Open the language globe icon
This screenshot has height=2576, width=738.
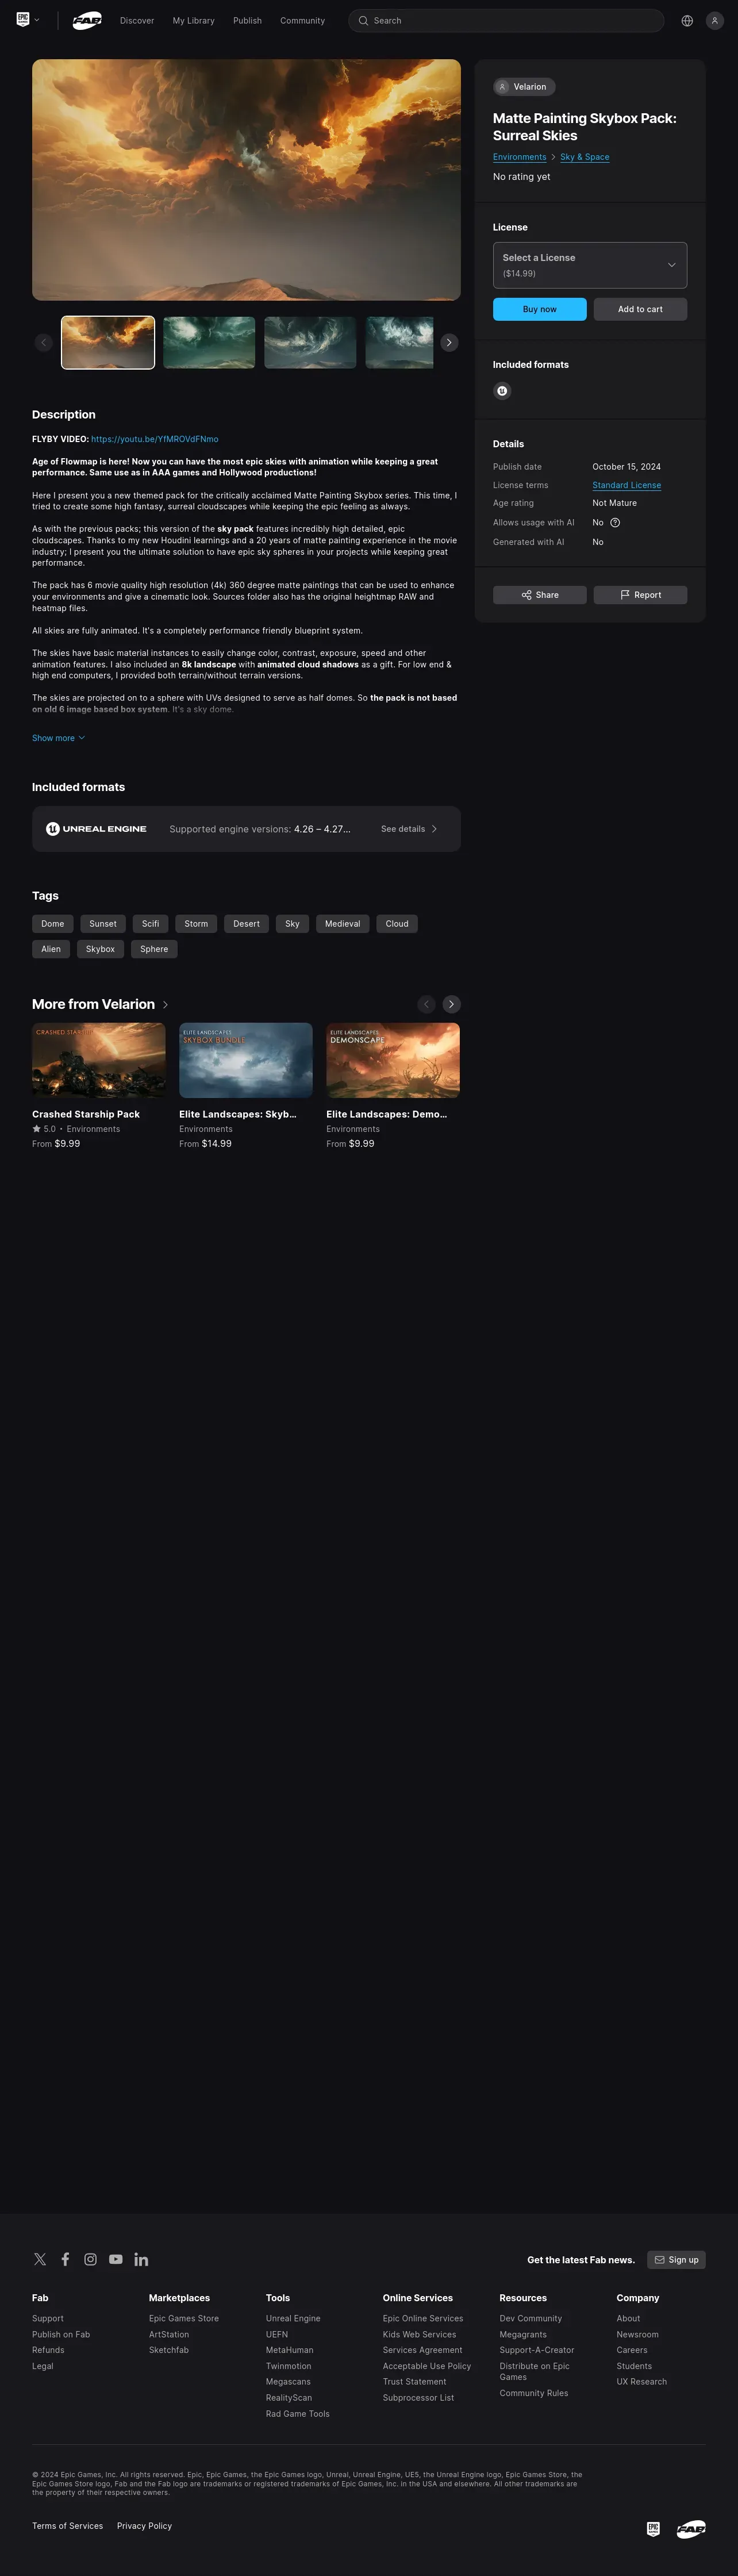[687, 20]
